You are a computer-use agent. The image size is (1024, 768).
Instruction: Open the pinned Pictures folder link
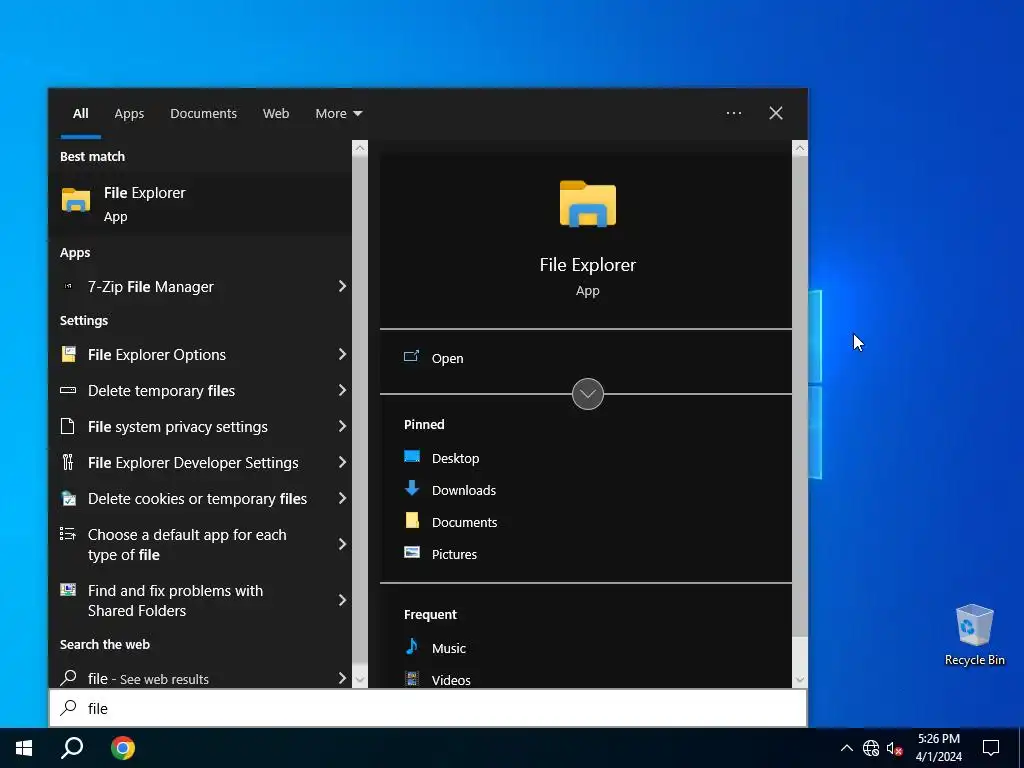[454, 554]
